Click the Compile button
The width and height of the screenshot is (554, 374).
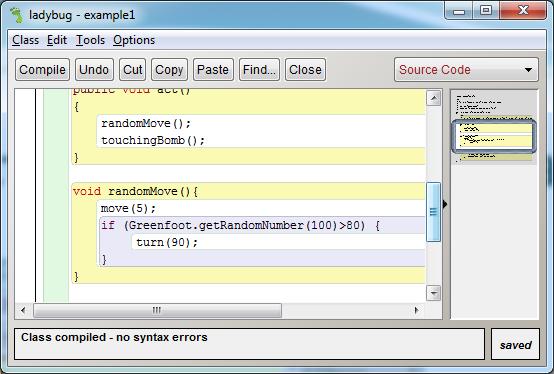[42, 70]
